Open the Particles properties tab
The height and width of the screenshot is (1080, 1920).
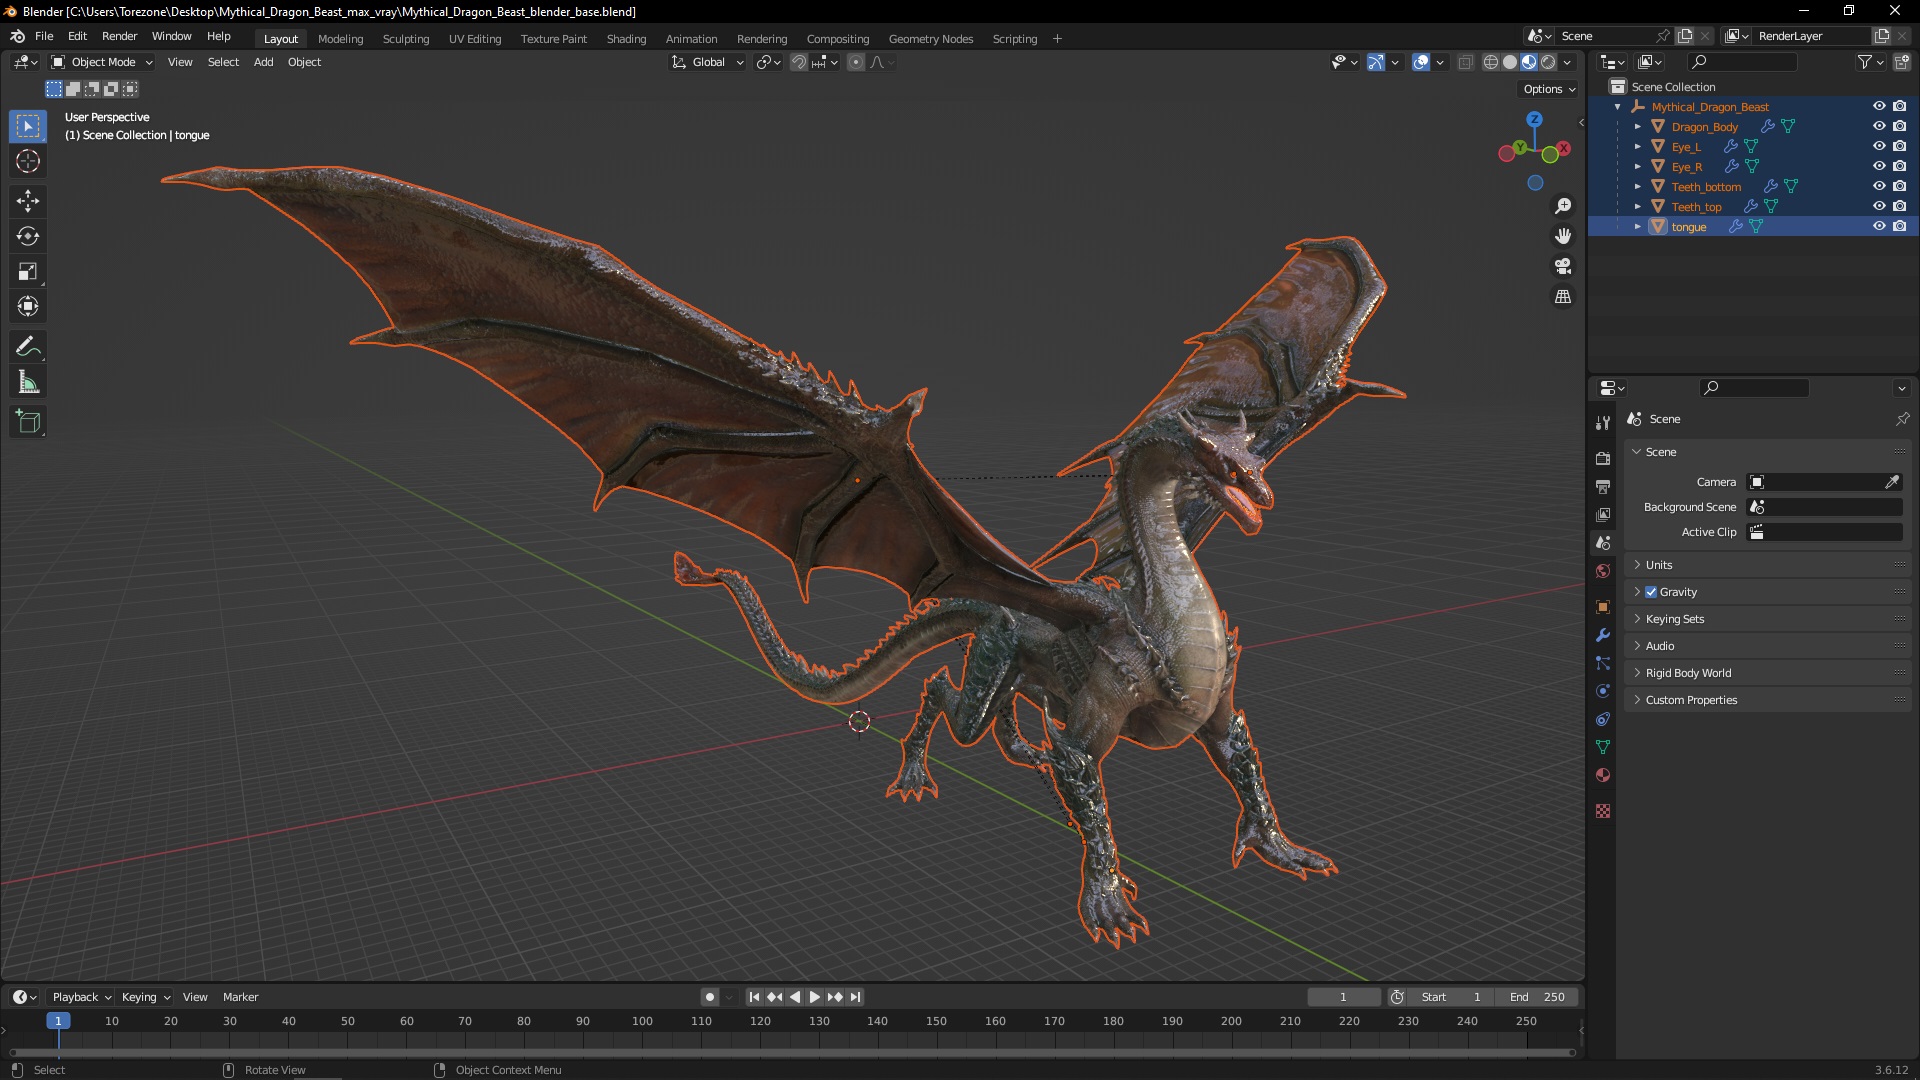pos(1603,663)
